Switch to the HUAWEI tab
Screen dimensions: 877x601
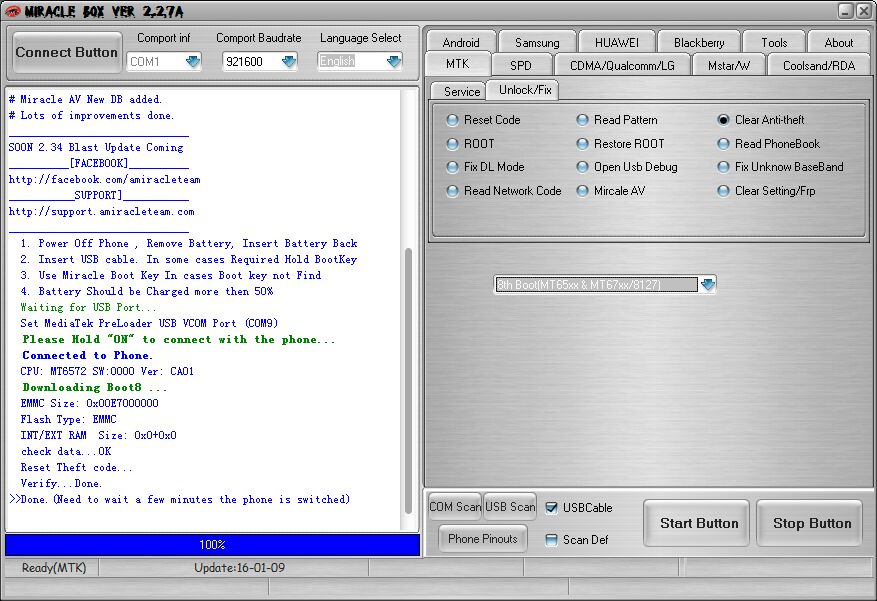click(617, 42)
